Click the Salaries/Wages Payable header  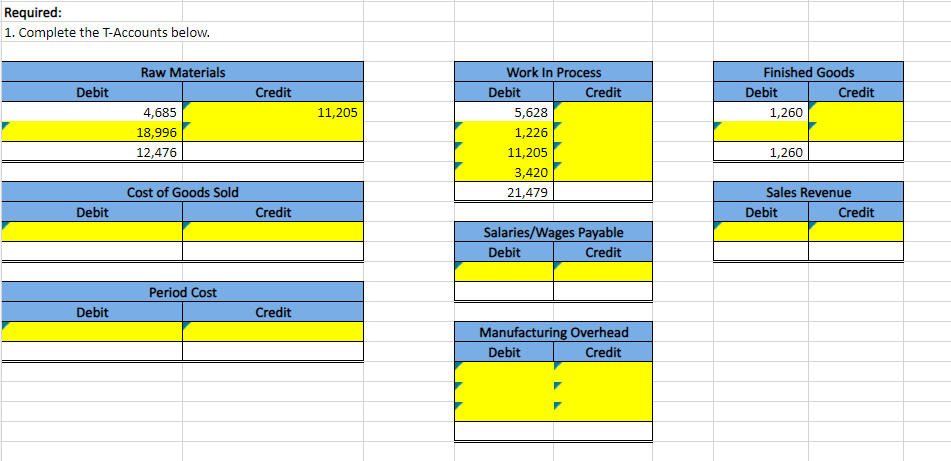point(554,232)
